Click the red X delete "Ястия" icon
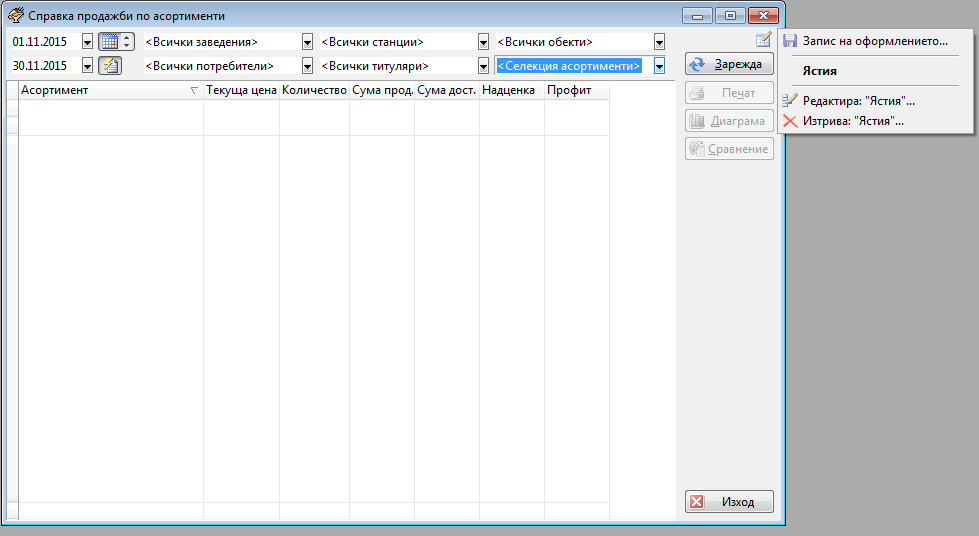This screenshot has width=979, height=536. [x=790, y=121]
